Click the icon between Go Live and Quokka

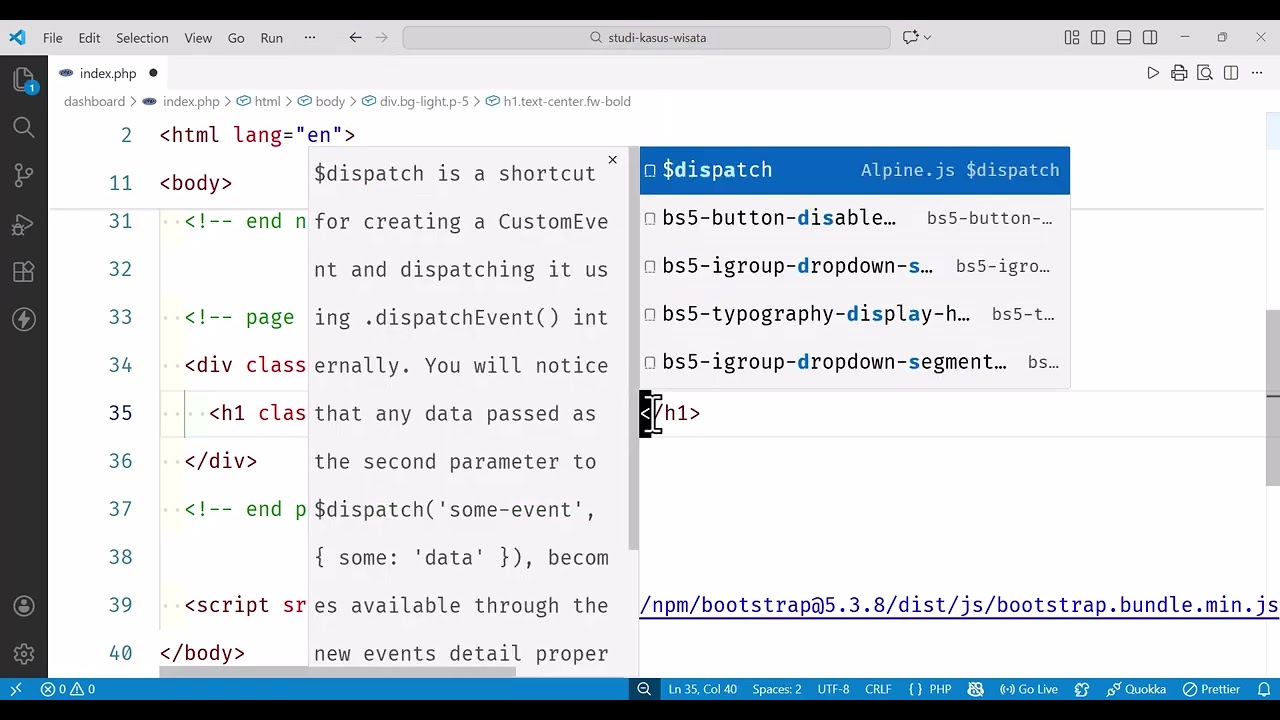coord(1082,689)
